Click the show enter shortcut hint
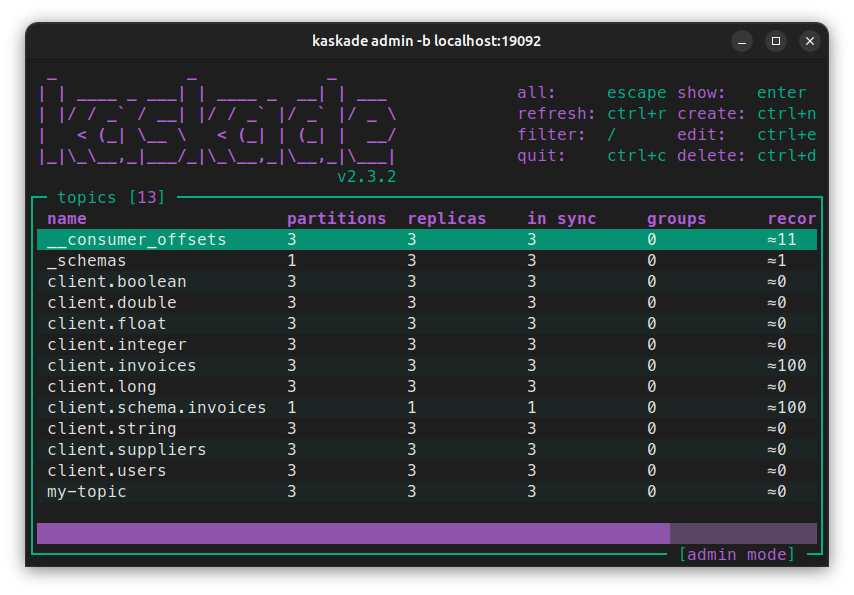Image resolution: width=854 pixels, height=595 pixels. click(741, 93)
